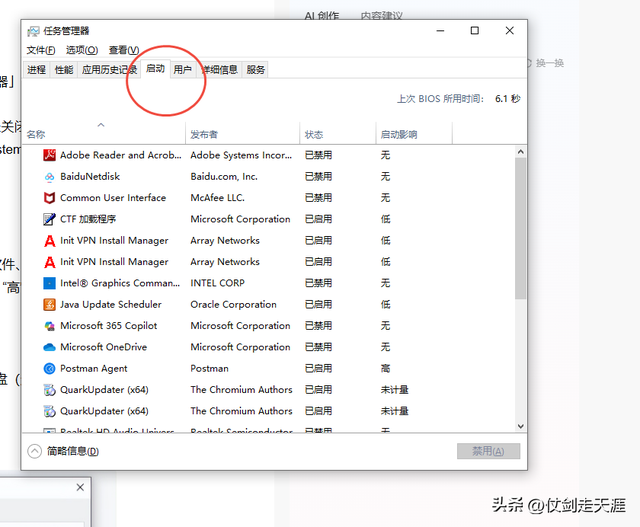Click the Postman Agent icon
The image size is (640, 527).
tap(49, 368)
